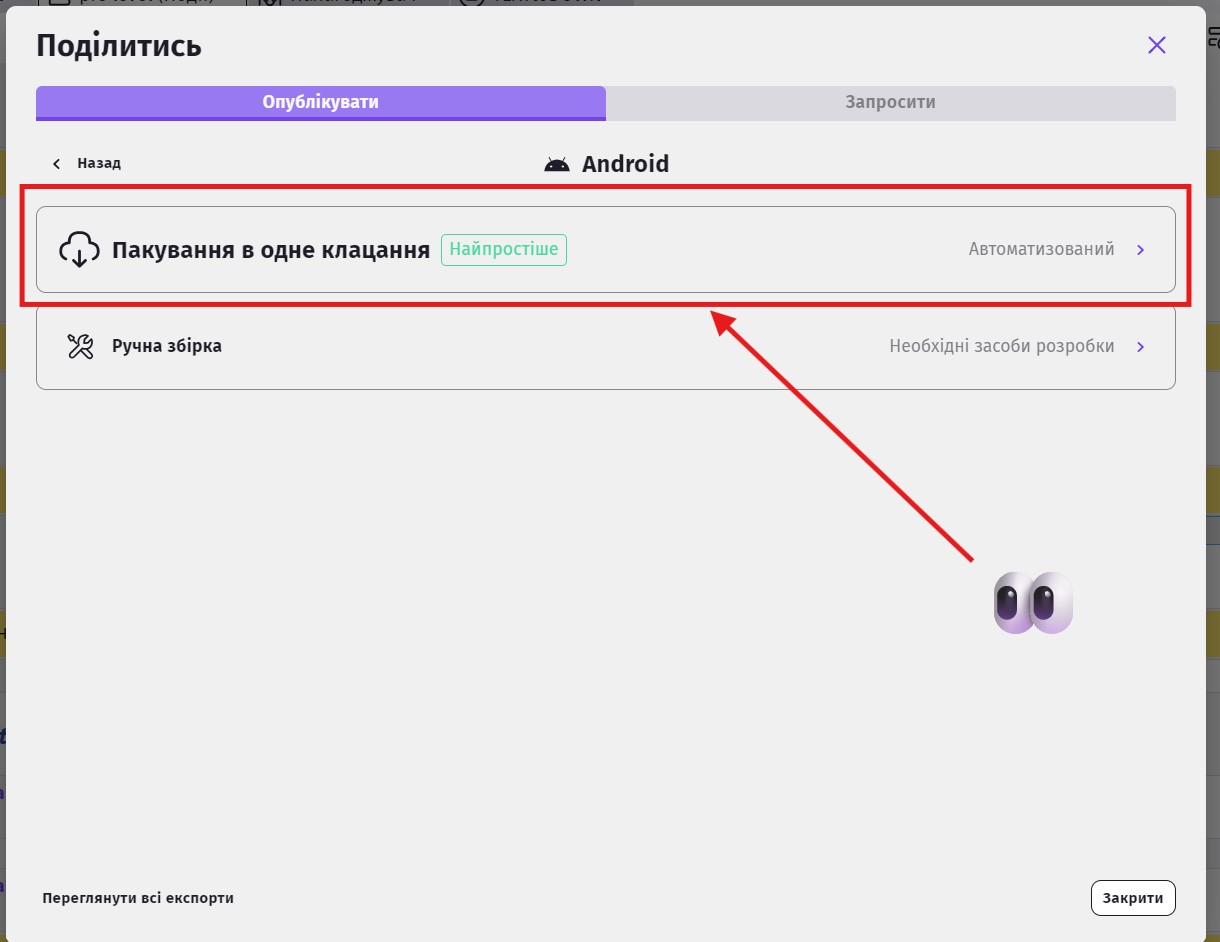Click the eyes emoji sticker
This screenshot has width=1220, height=942.
coord(1033,603)
